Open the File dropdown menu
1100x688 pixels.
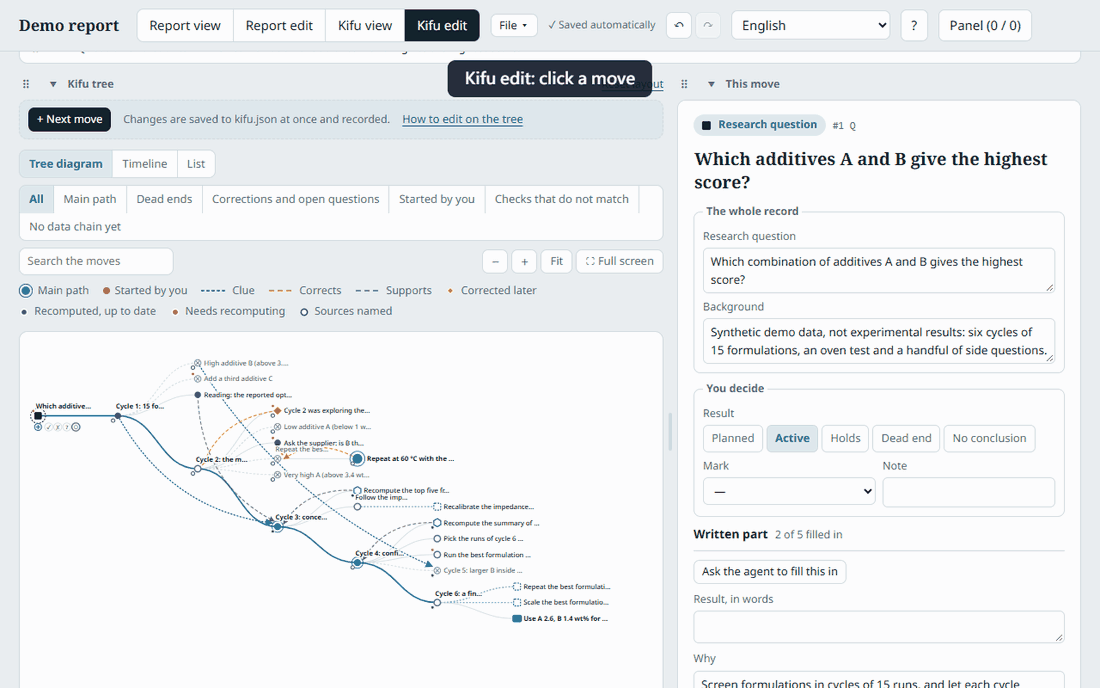pyautogui.click(x=514, y=25)
